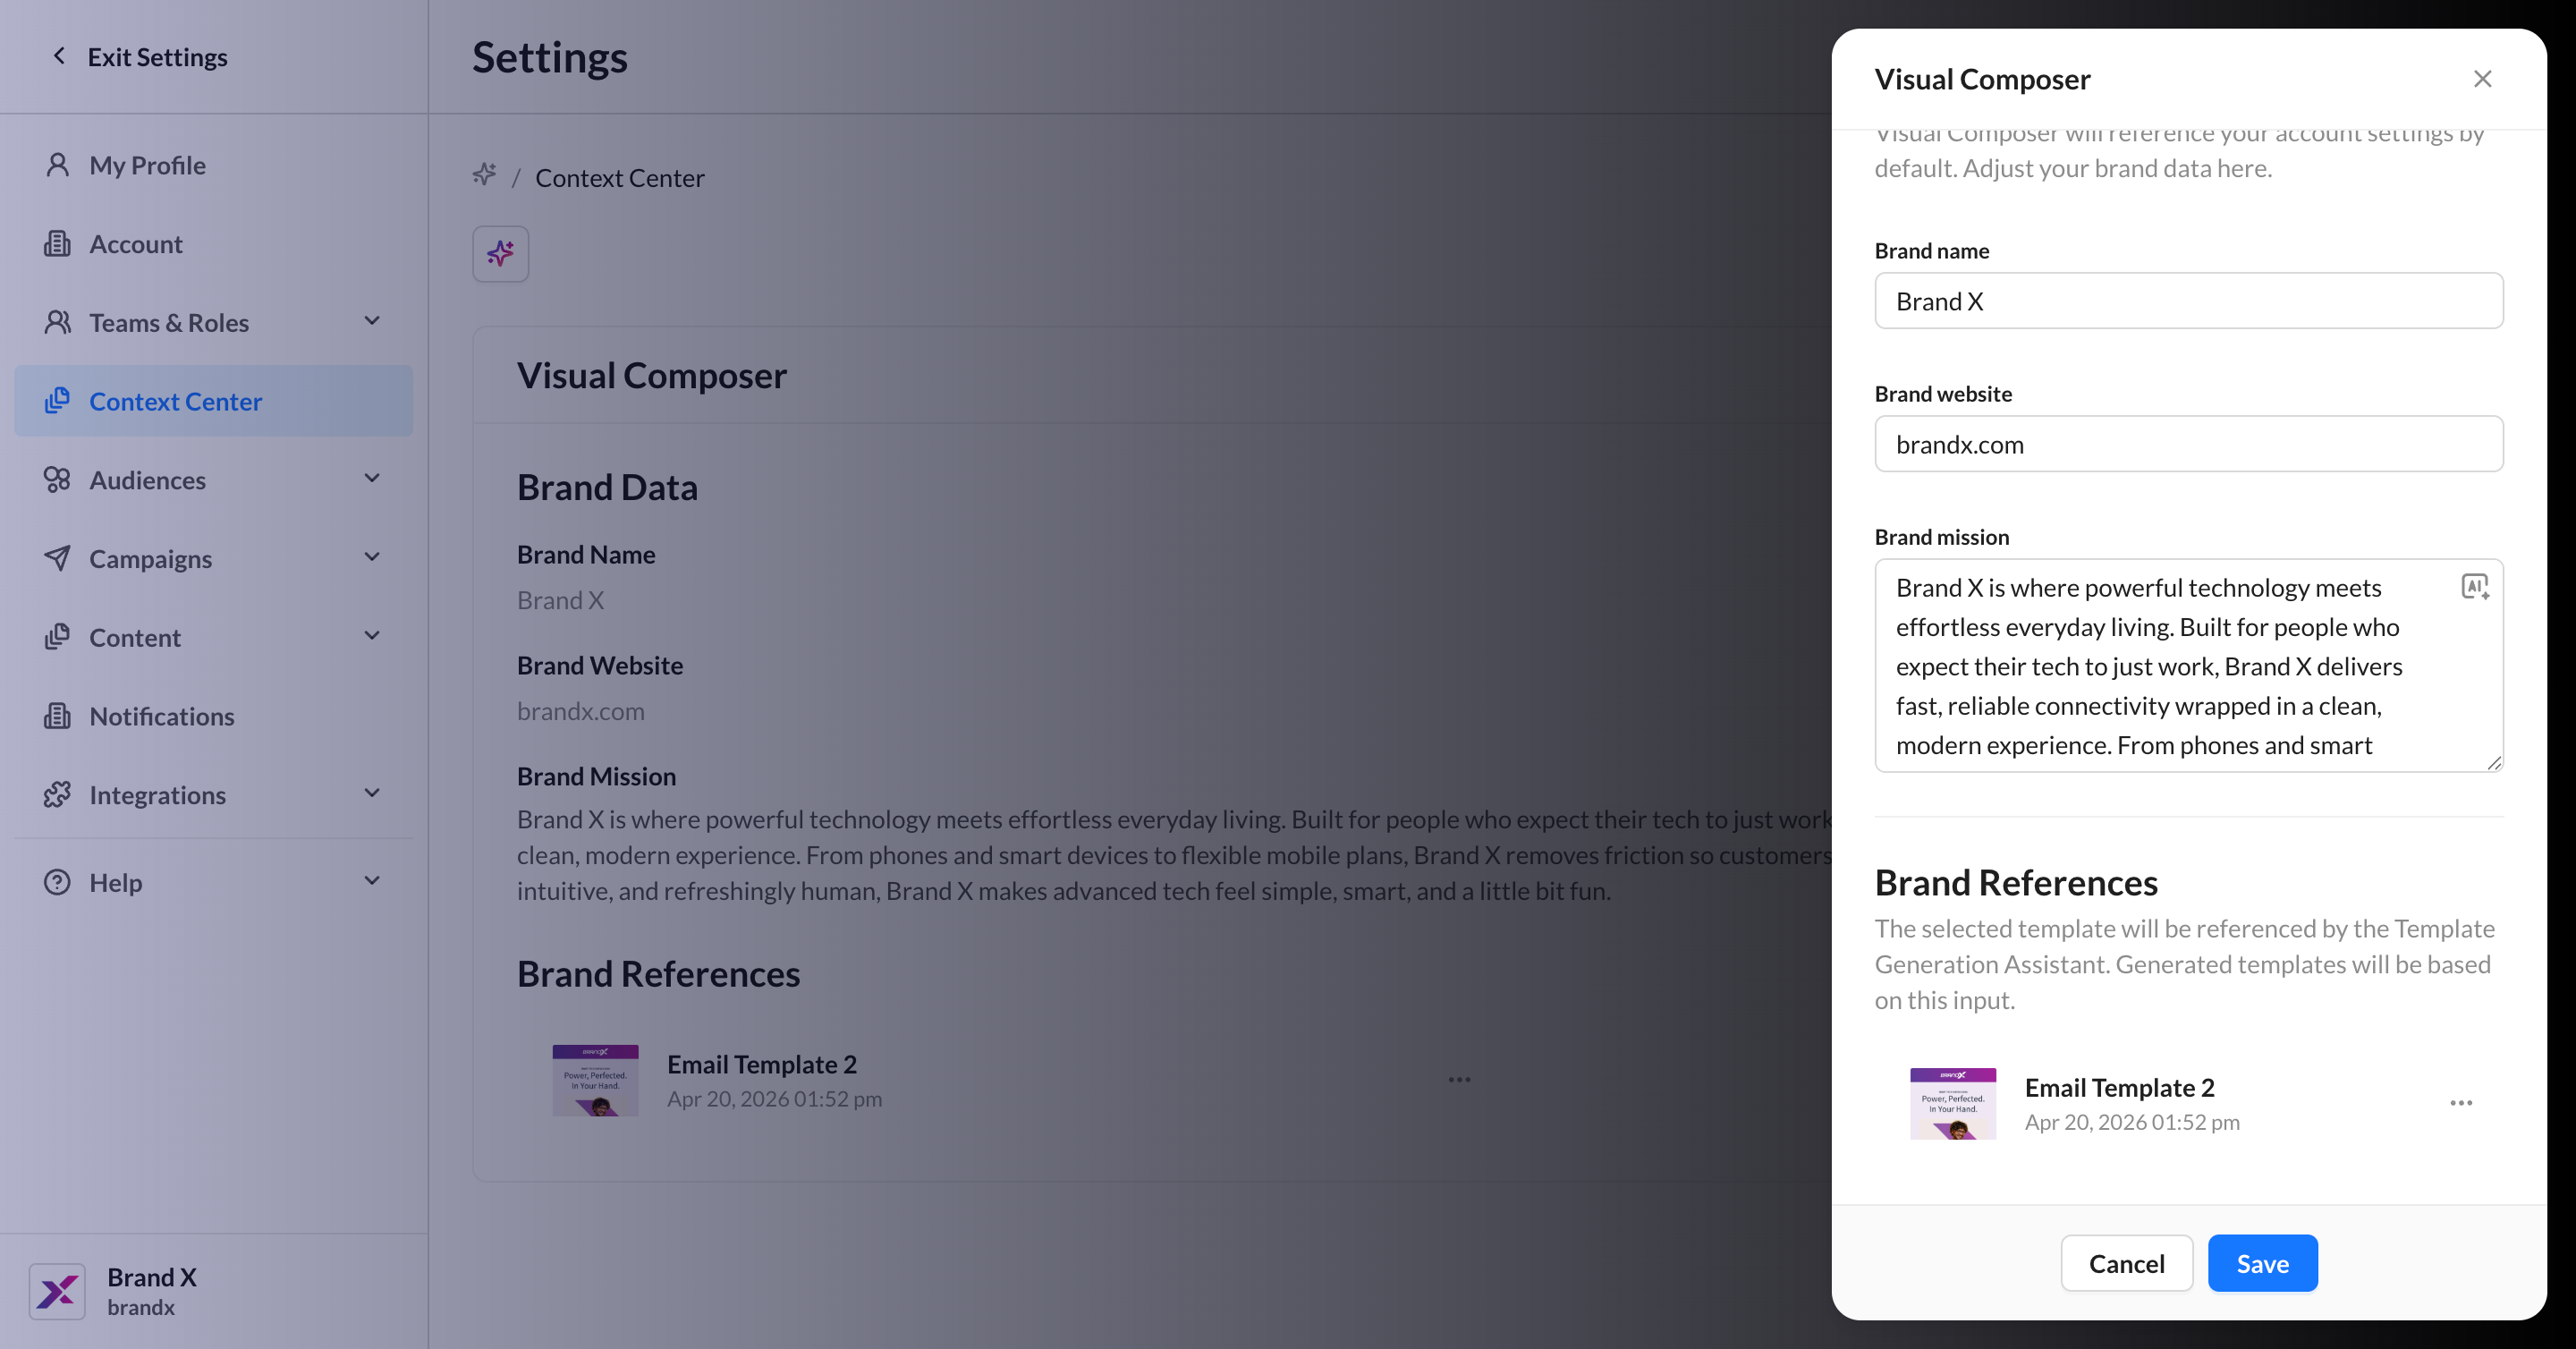Open the Email Template 2 options menu in the dialog
The width and height of the screenshot is (2576, 1349).
[2461, 1103]
